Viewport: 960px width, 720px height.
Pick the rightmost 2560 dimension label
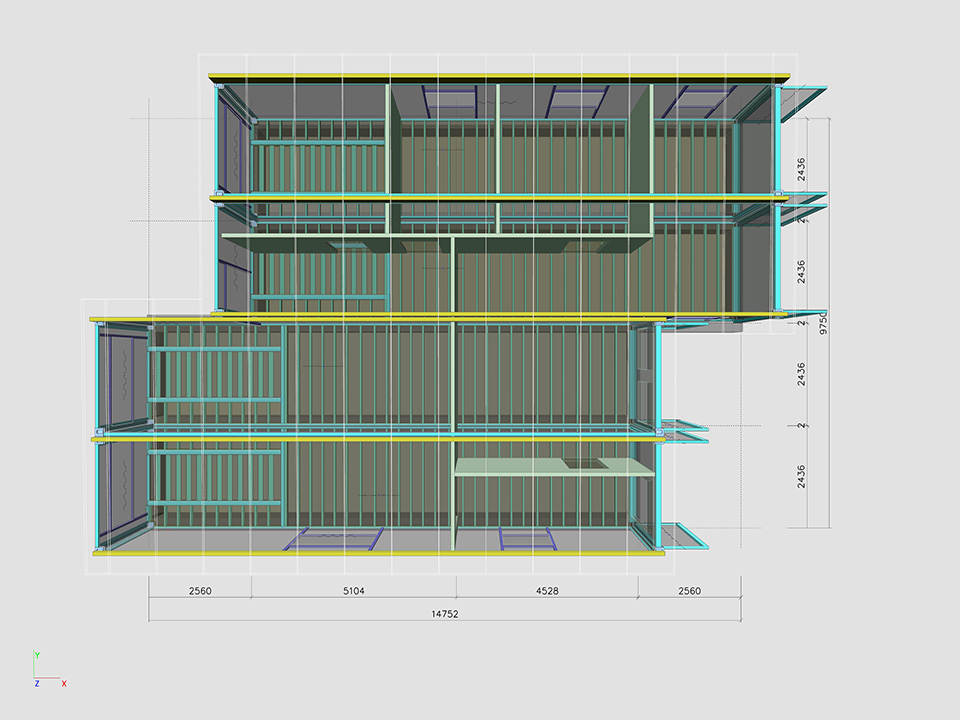tap(689, 591)
